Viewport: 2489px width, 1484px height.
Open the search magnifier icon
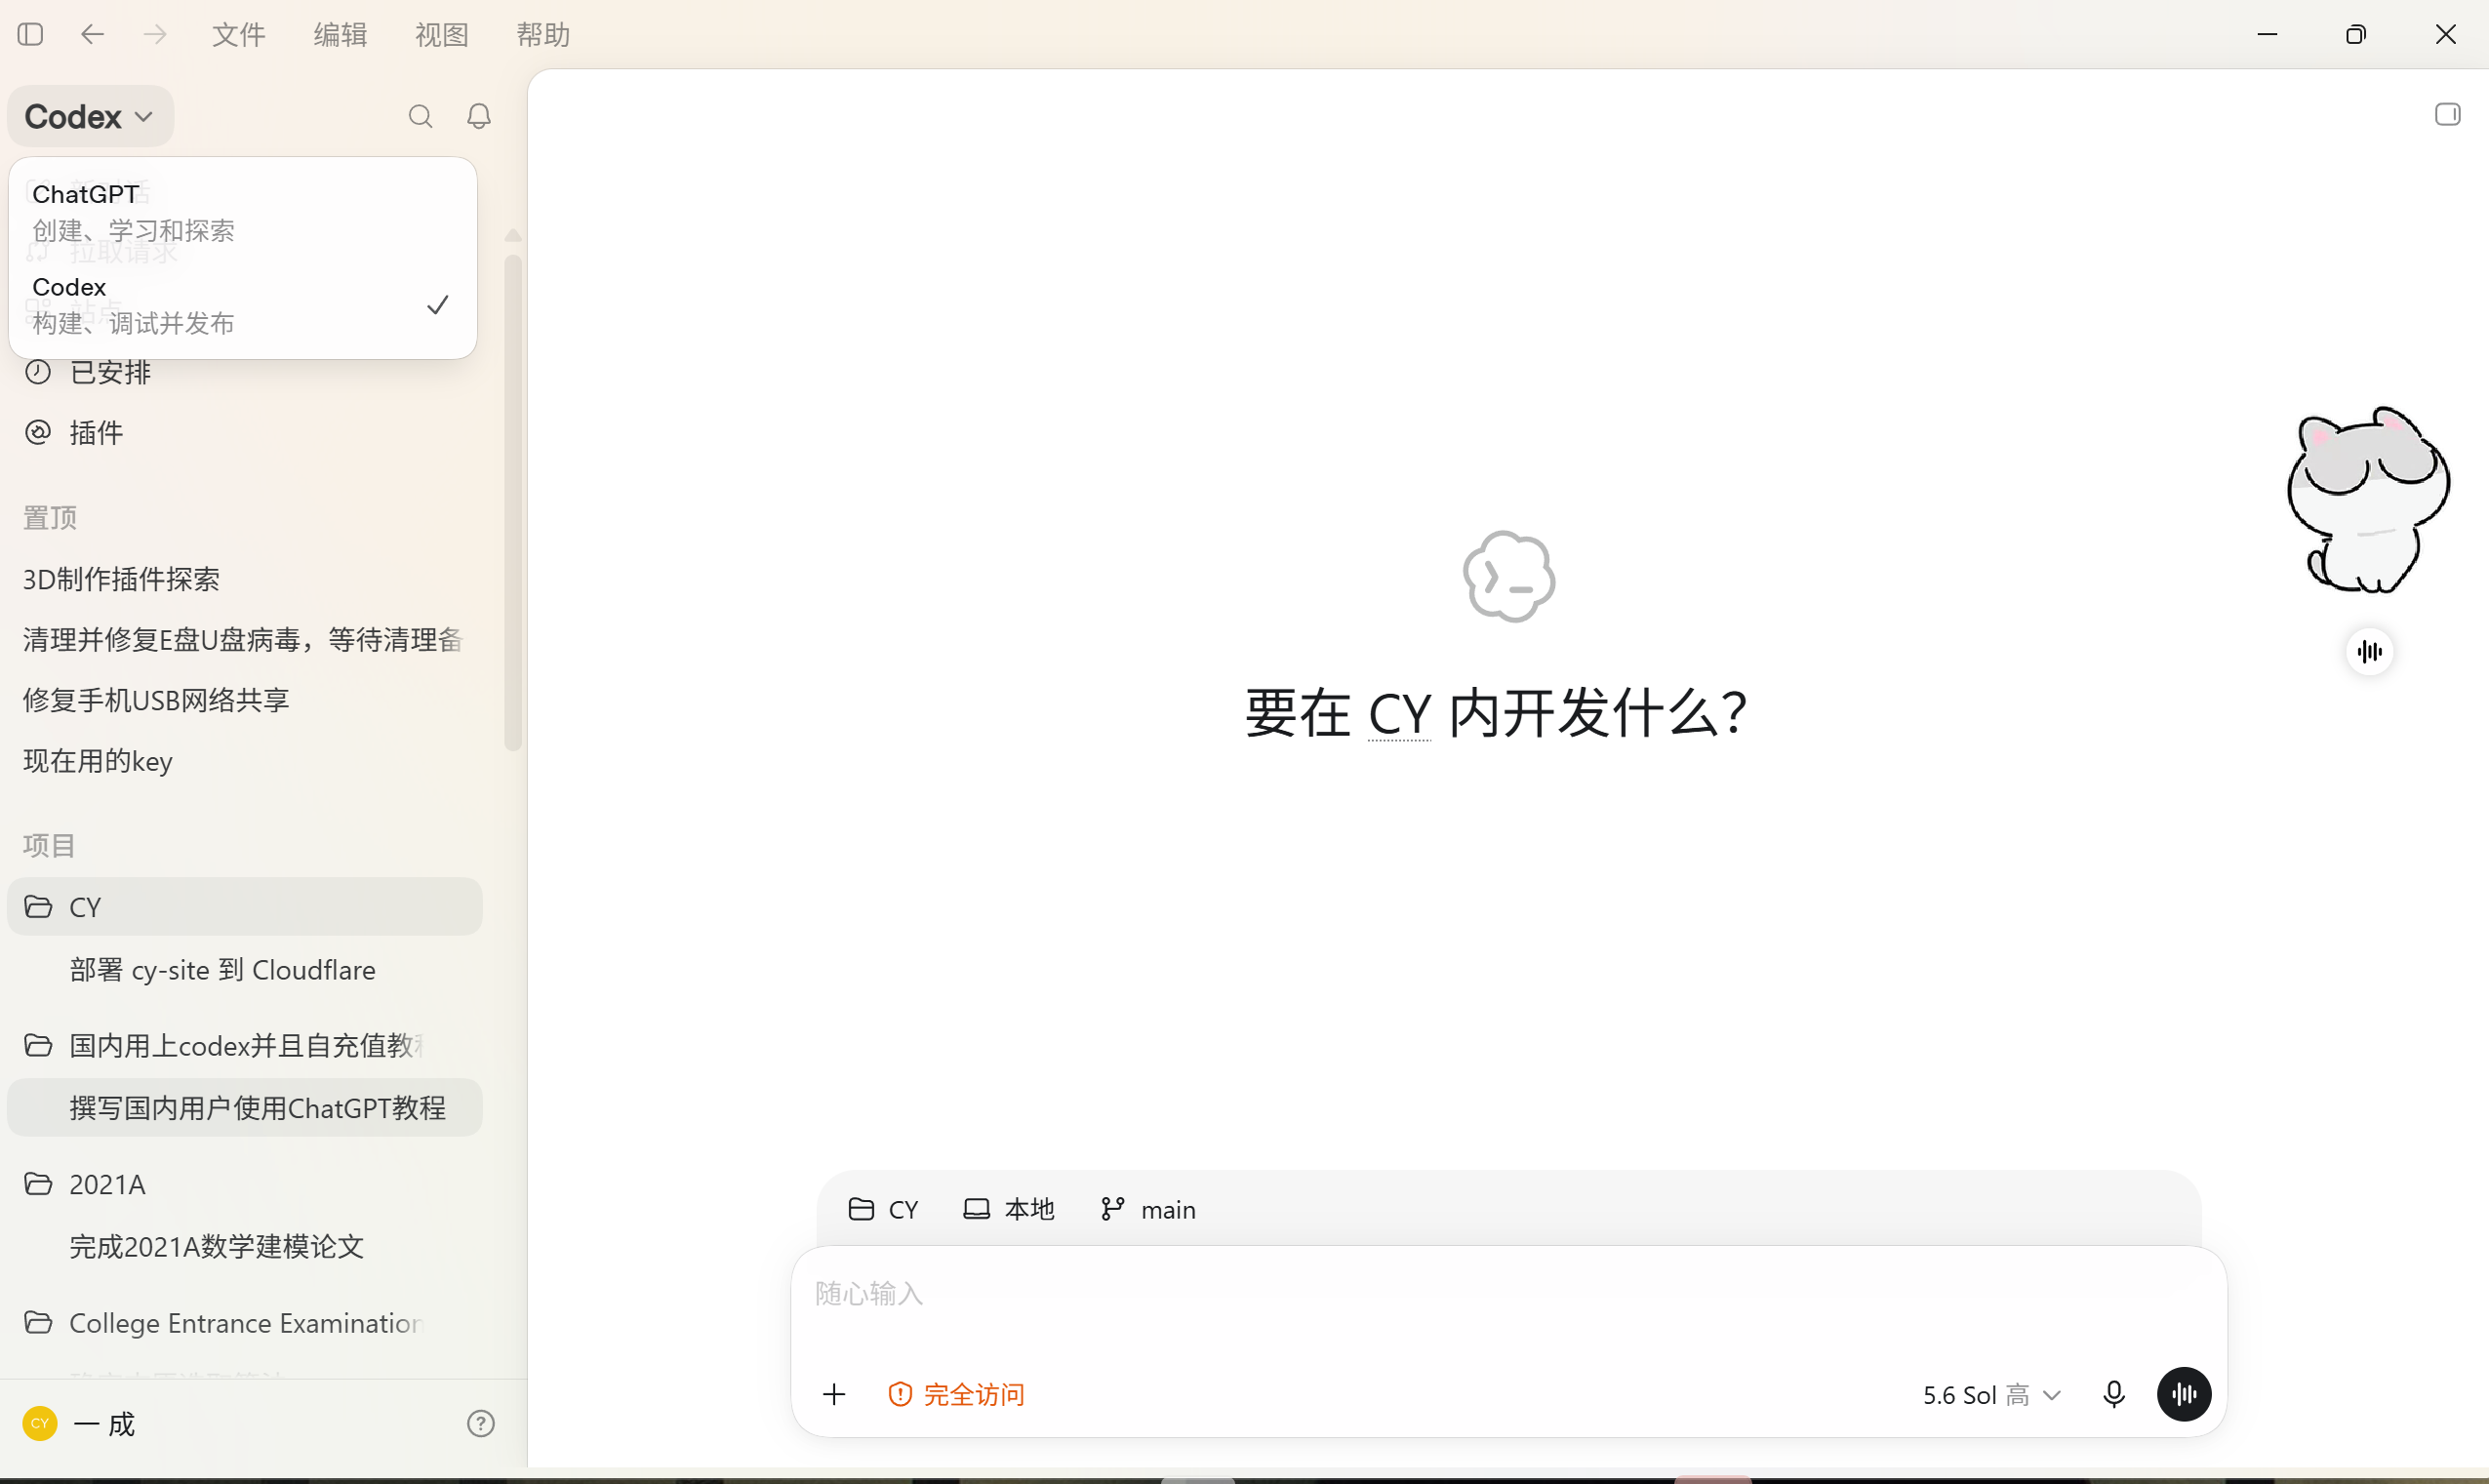421,117
